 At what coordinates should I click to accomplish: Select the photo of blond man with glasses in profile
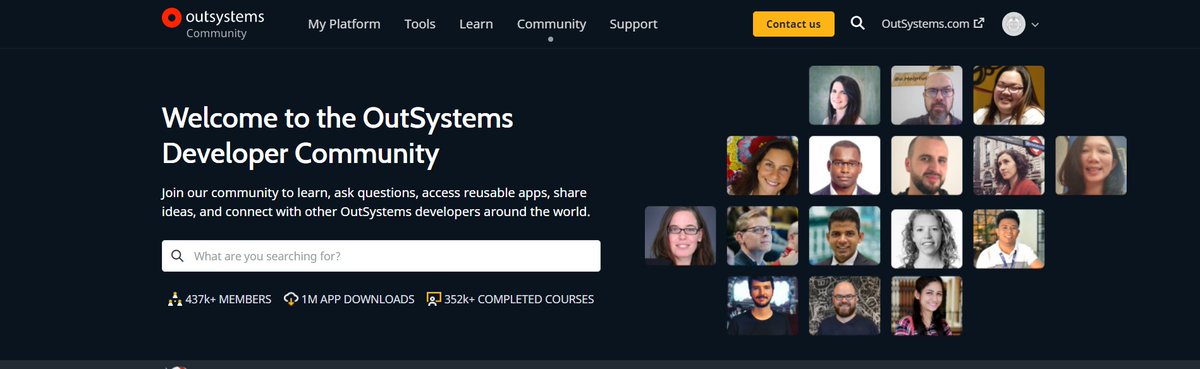tap(762, 236)
